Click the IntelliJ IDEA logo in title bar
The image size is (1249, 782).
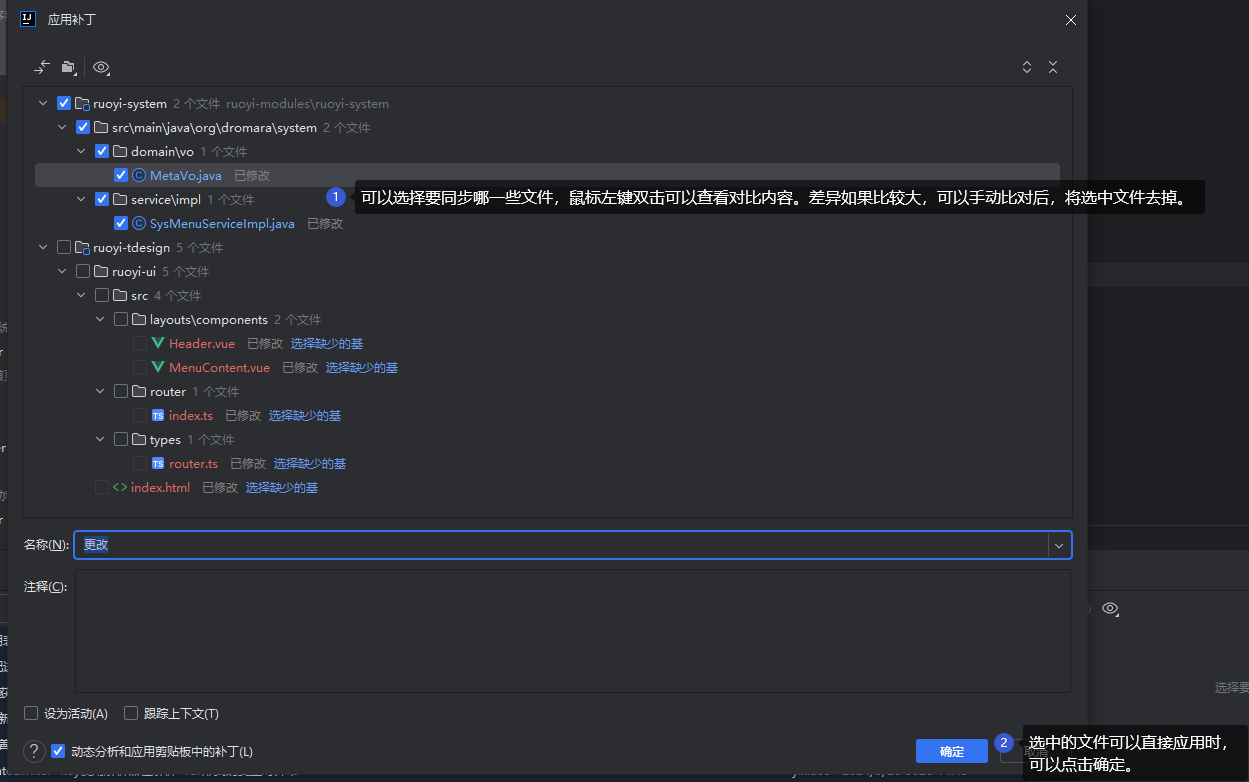[28, 18]
